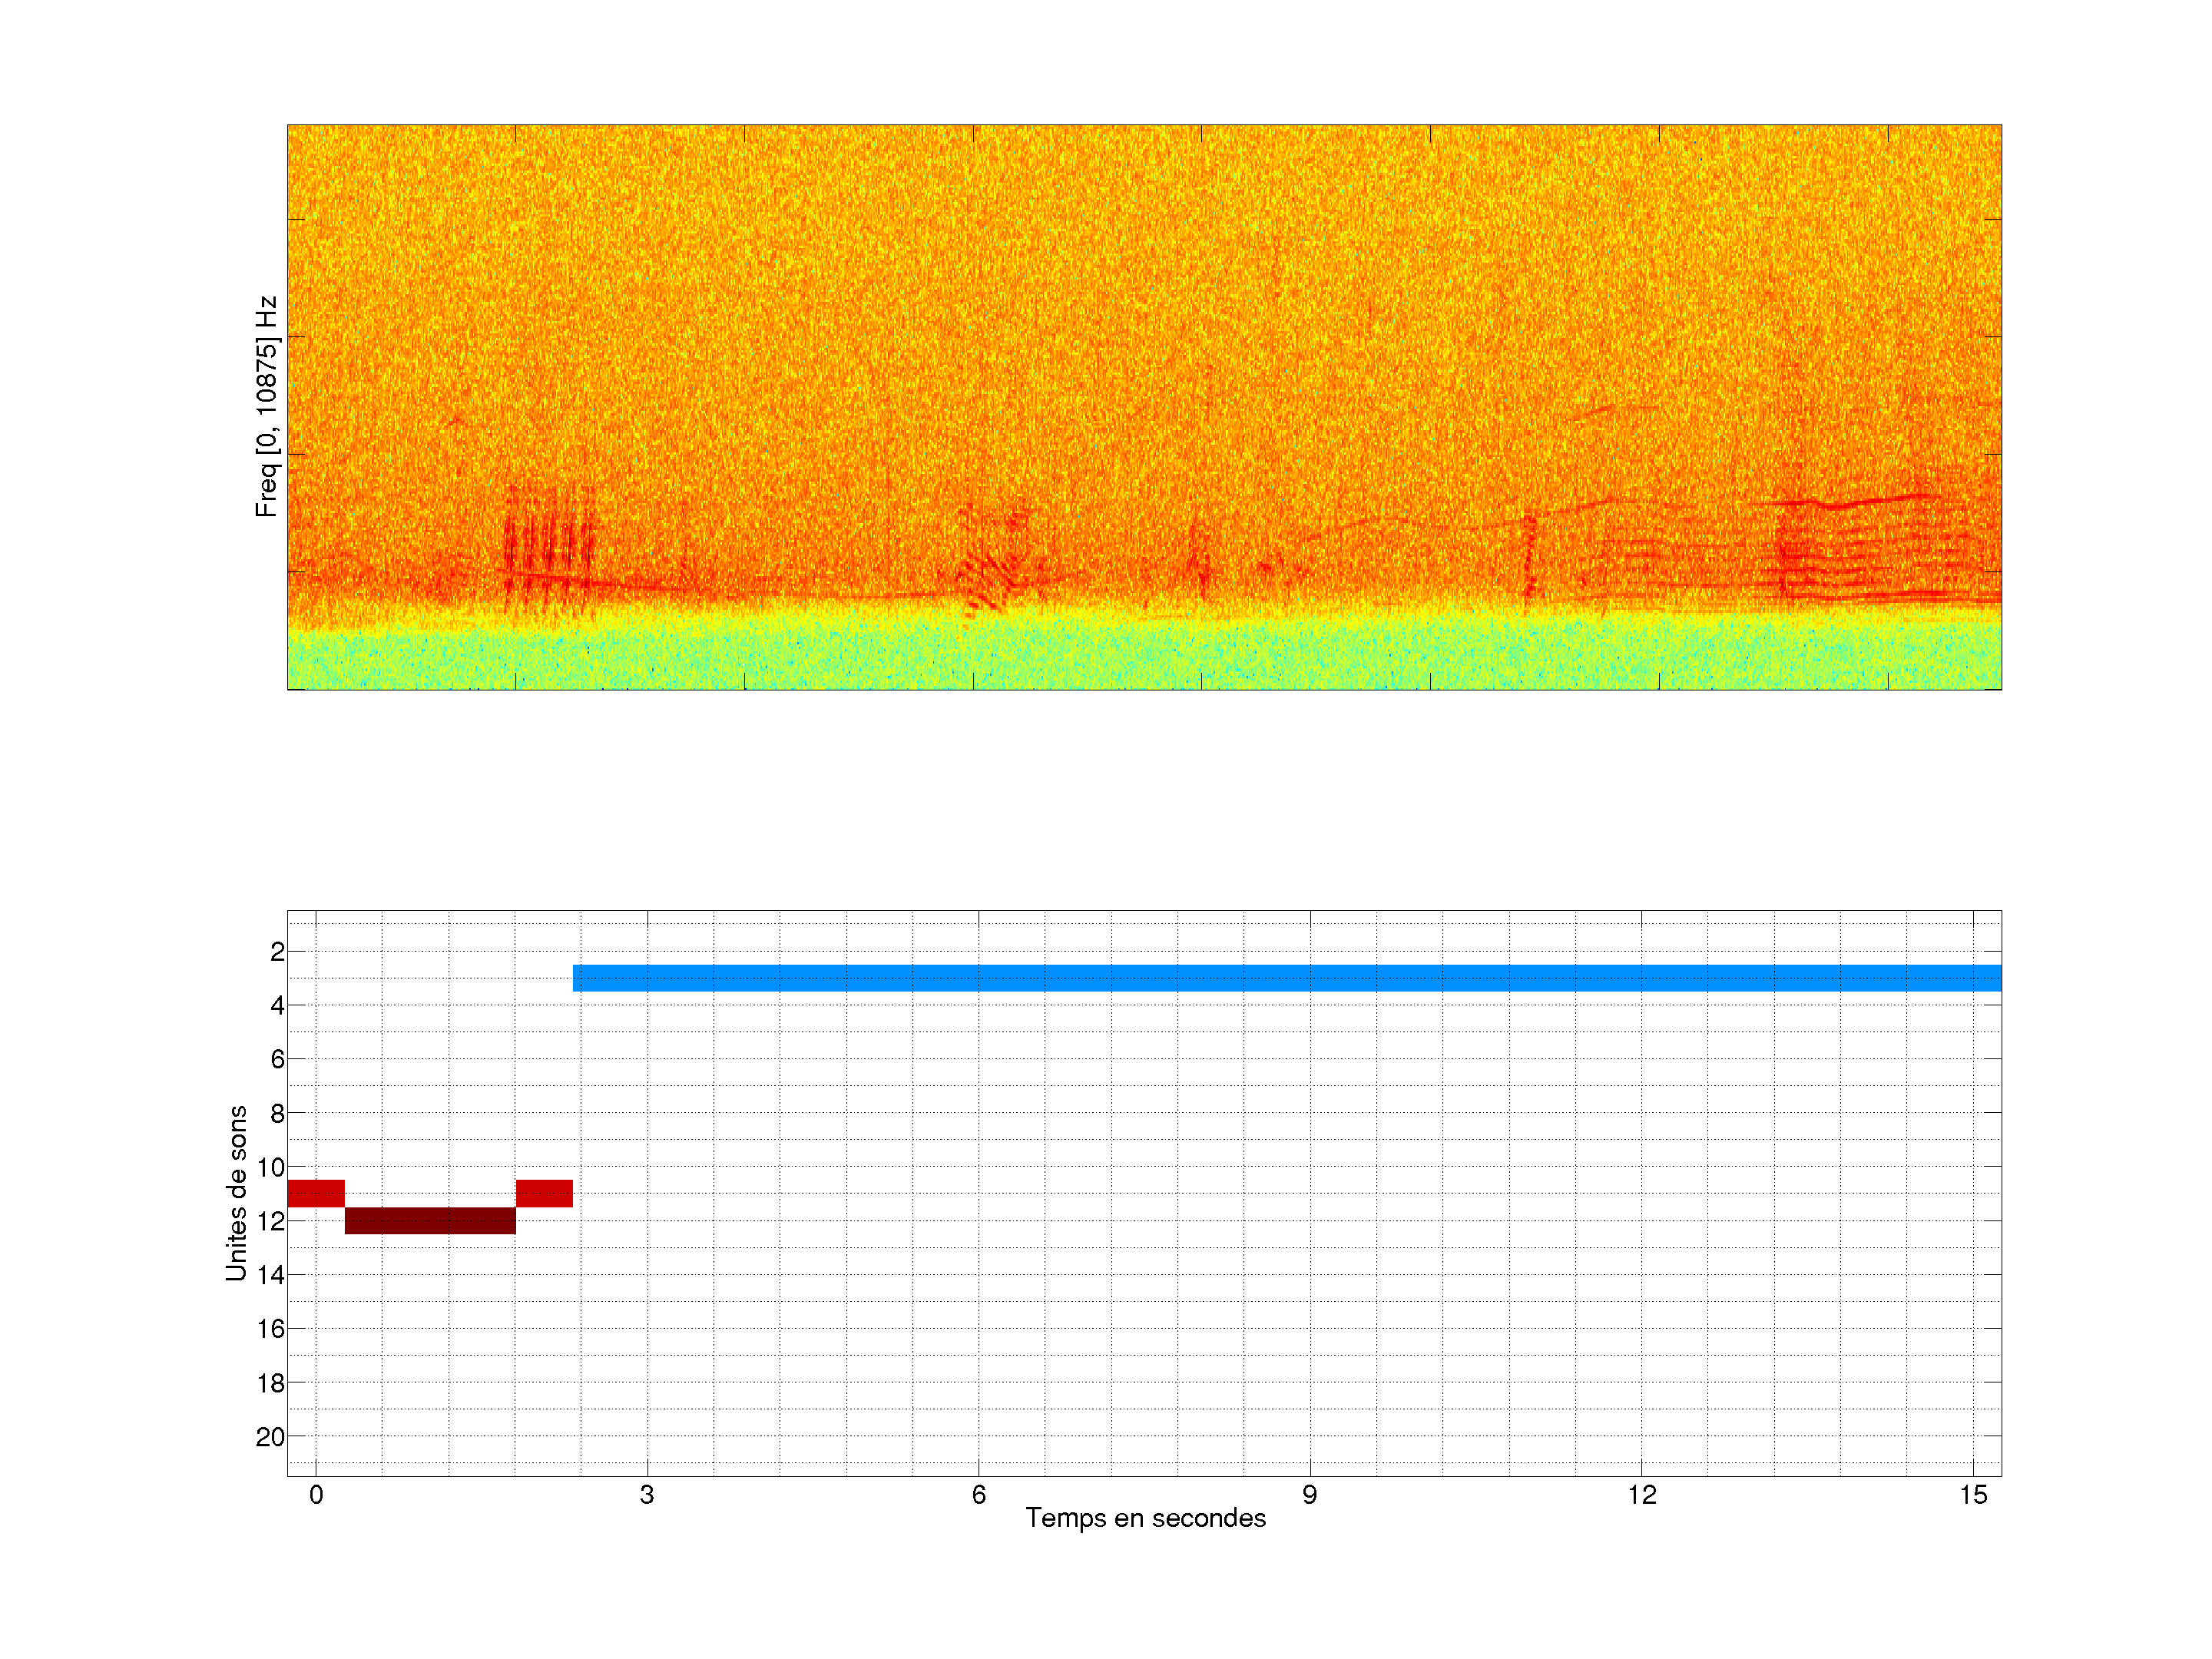
Task: Click the long blue bar at unit 3
Action: tap(1286, 978)
